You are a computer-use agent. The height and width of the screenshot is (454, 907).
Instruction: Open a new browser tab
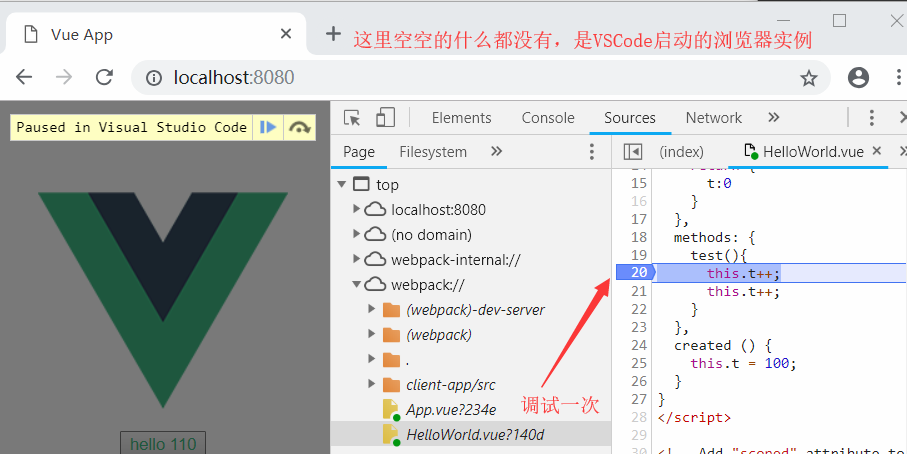[x=333, y=34]
